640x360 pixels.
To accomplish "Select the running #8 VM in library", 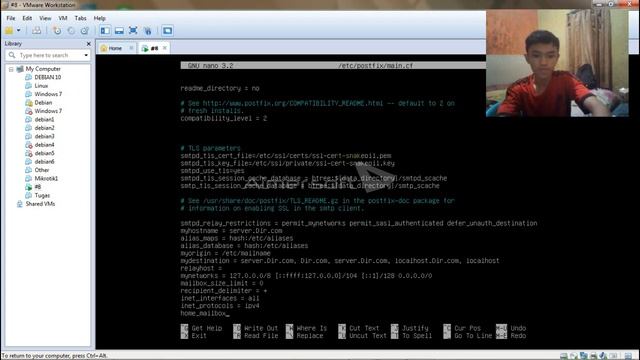I will (x=38, y=187).
